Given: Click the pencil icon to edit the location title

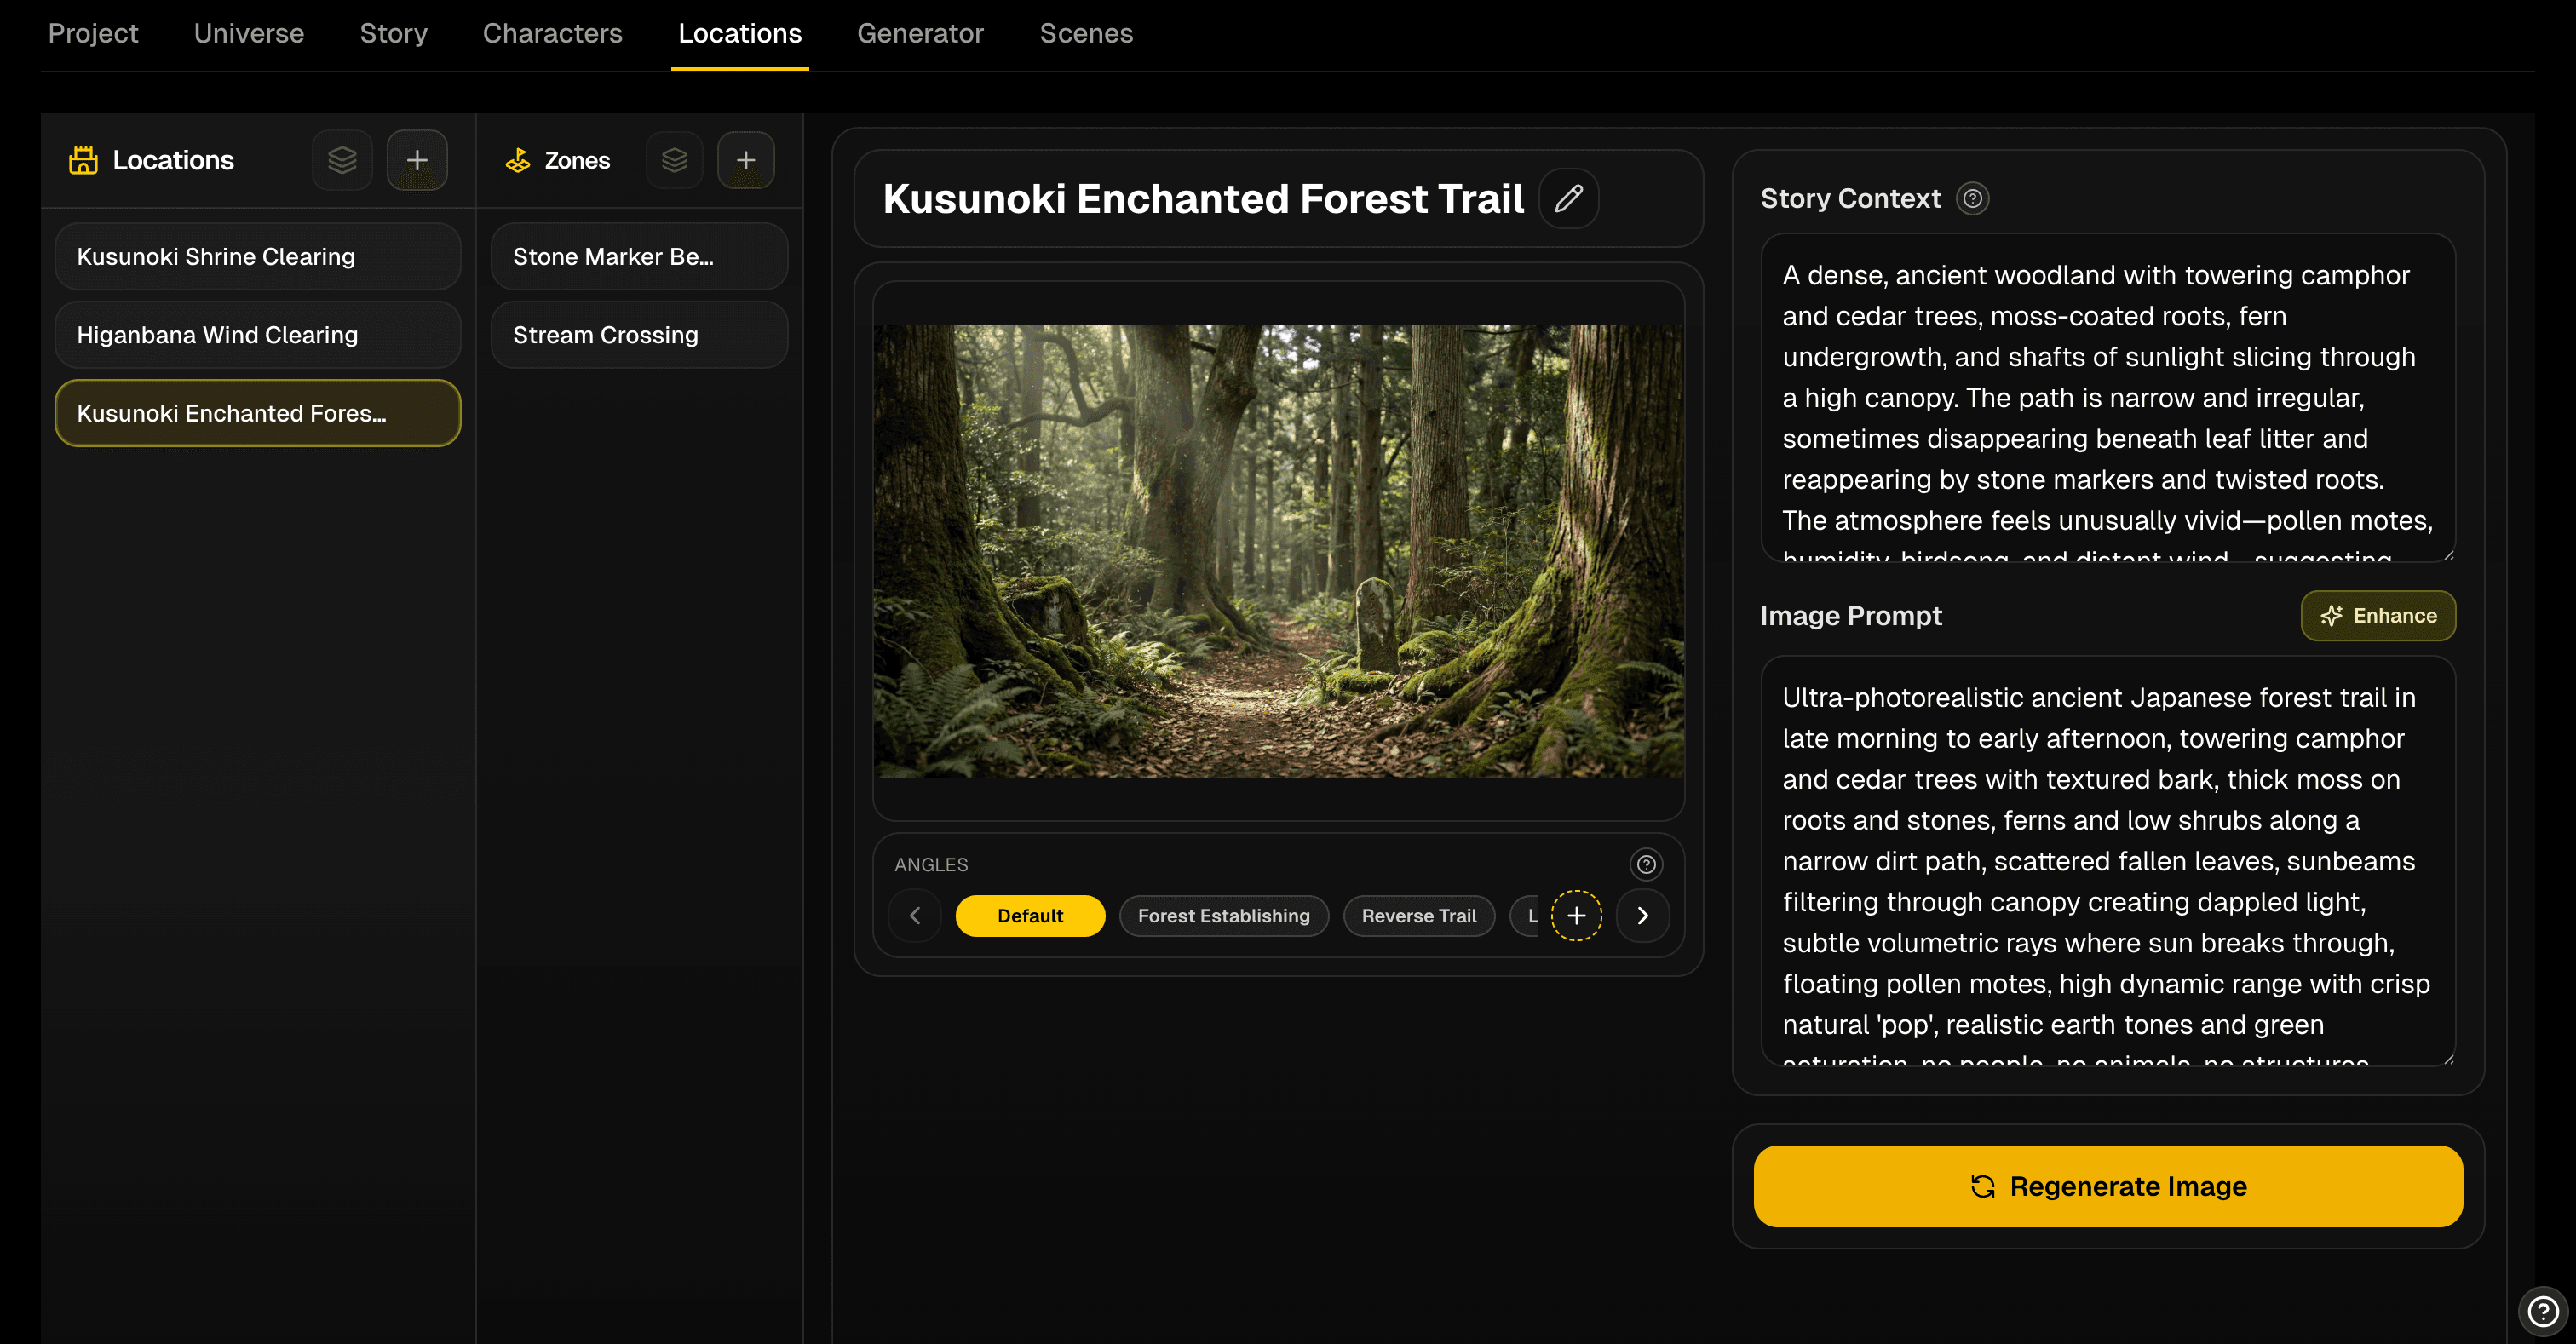Looking at the screenshot, I should pos(1568,198).
